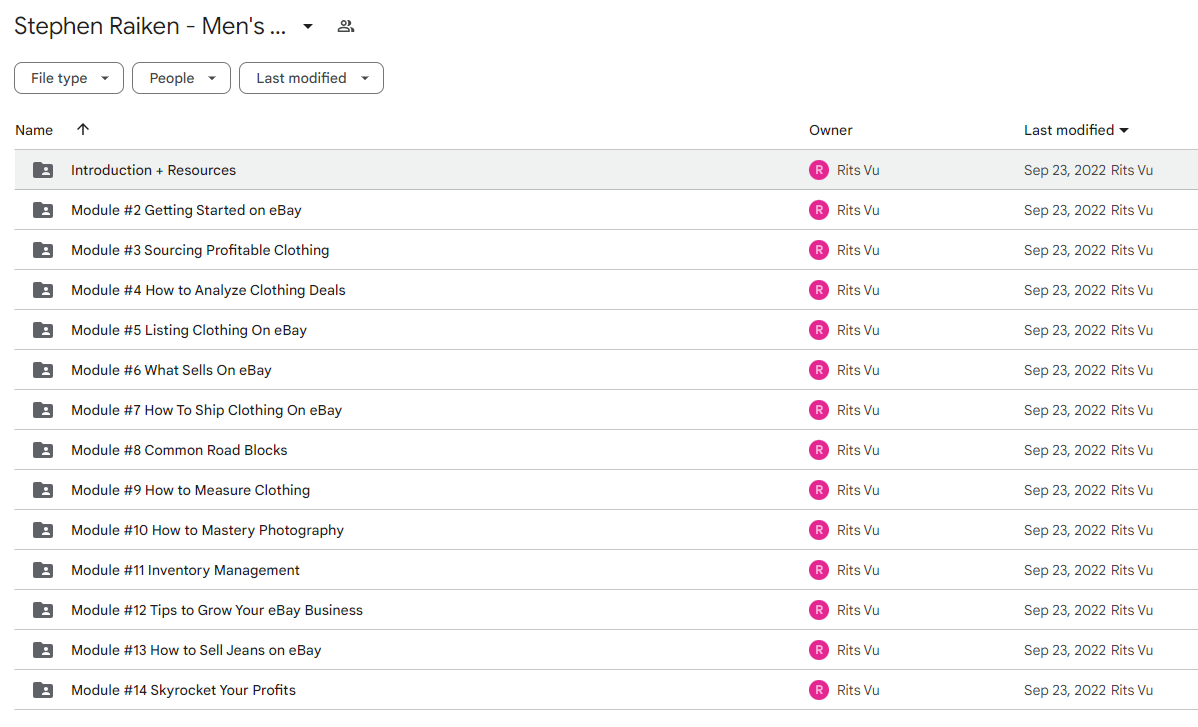Click the Module #6 What Sells folder icon
Screen dimensions: 1198x727
tap(44, 370)
